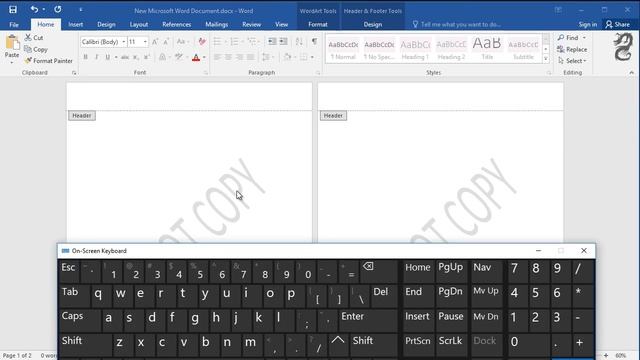Center the paragraph text
640x360 pixels.
228,57
